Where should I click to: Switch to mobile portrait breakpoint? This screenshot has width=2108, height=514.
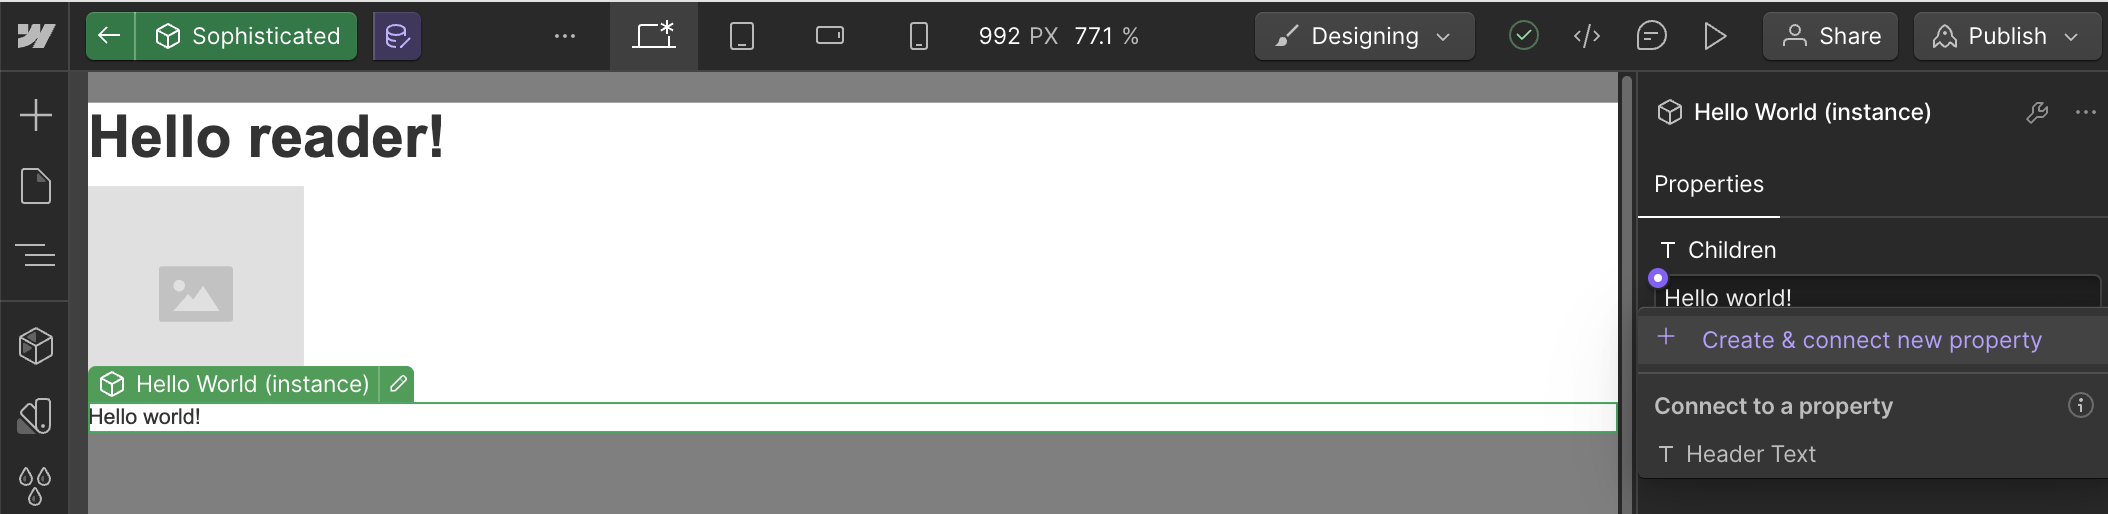click(x=918, y=36)
